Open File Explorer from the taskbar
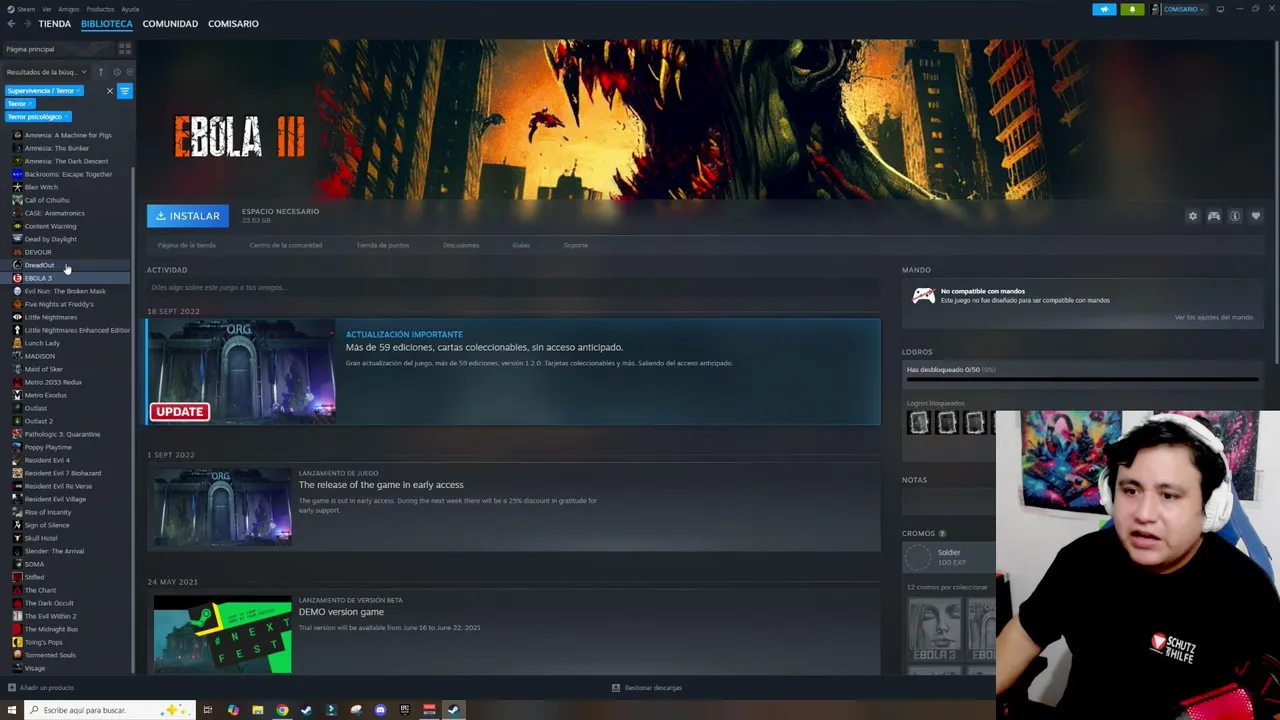Screen dimensions: 1280x720 pos(257,710)
